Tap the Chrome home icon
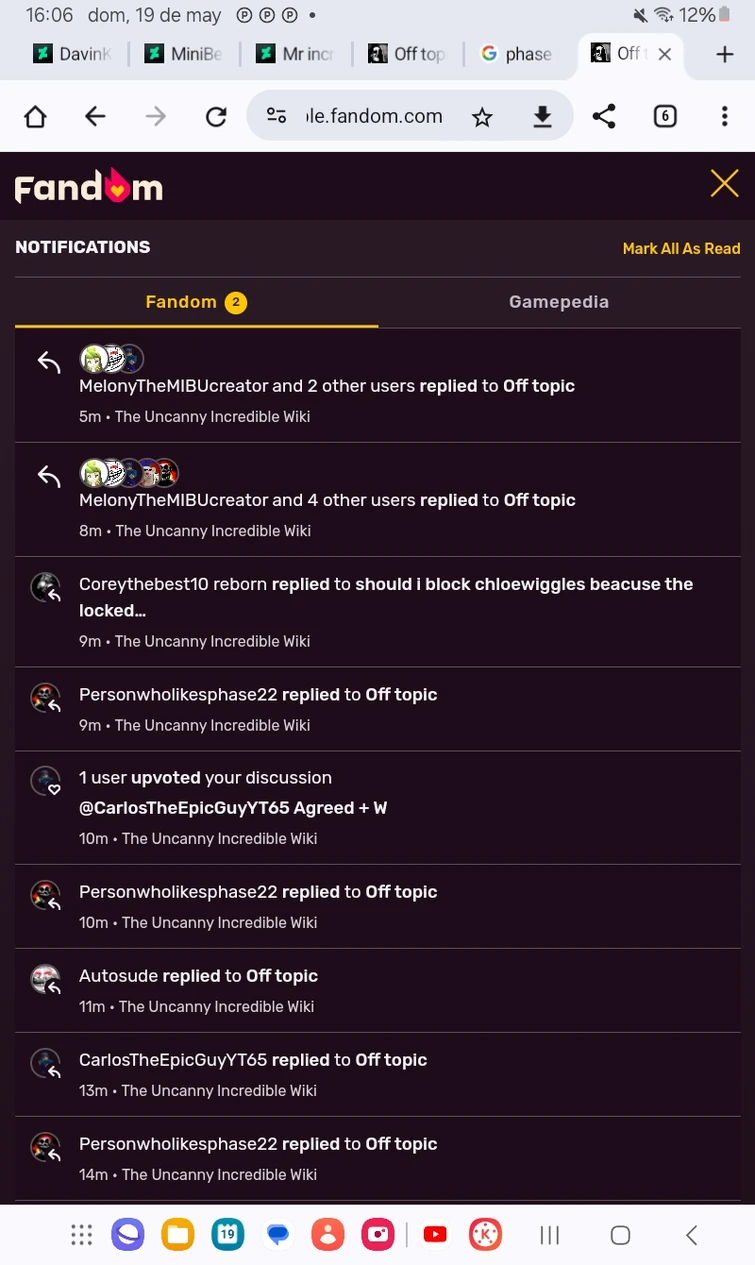Viewport: 755px width, 1265px height. click(35, 116)
